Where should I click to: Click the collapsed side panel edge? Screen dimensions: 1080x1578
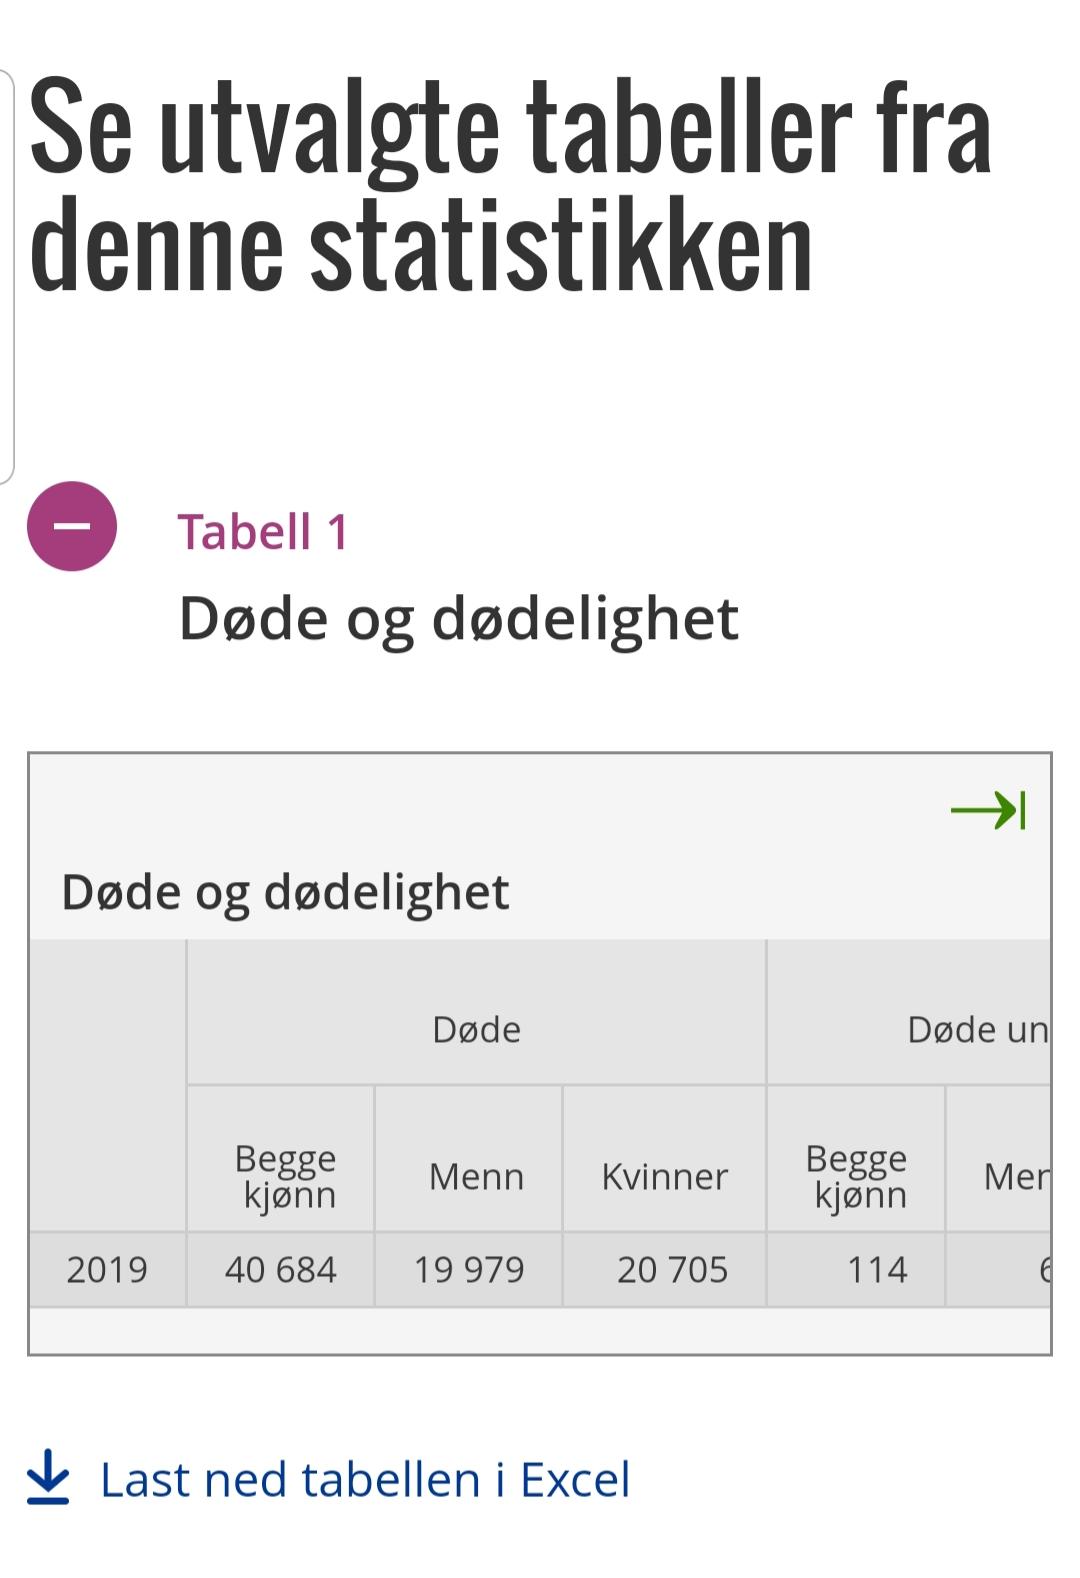click(x=7, y=277)
